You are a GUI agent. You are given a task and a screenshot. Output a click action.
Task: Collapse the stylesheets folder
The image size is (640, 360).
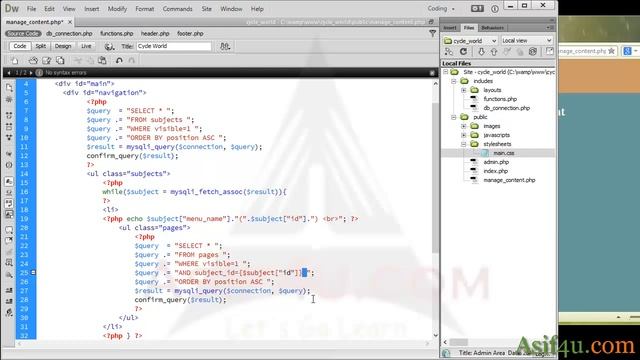(464, 144)
